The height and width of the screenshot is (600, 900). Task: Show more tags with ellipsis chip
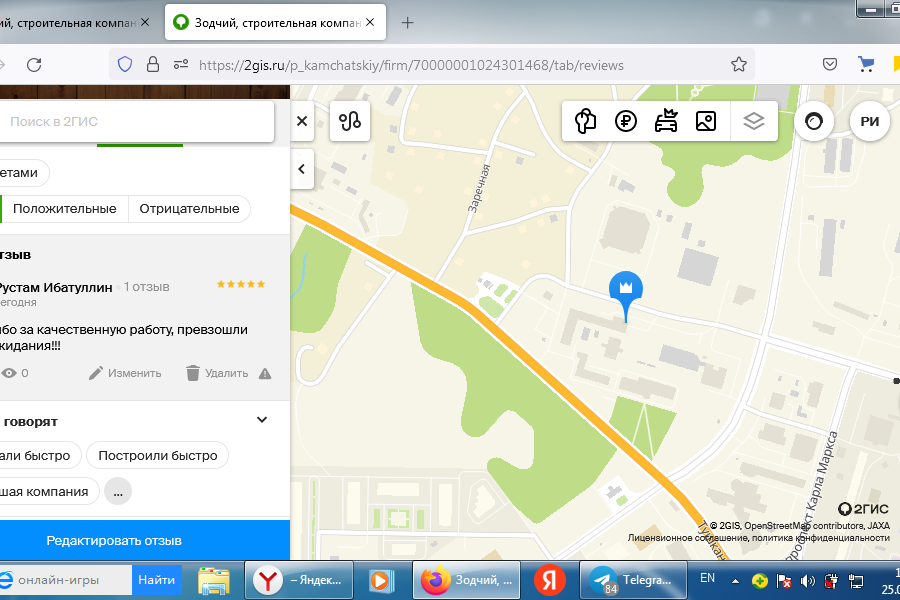[118, 491]
